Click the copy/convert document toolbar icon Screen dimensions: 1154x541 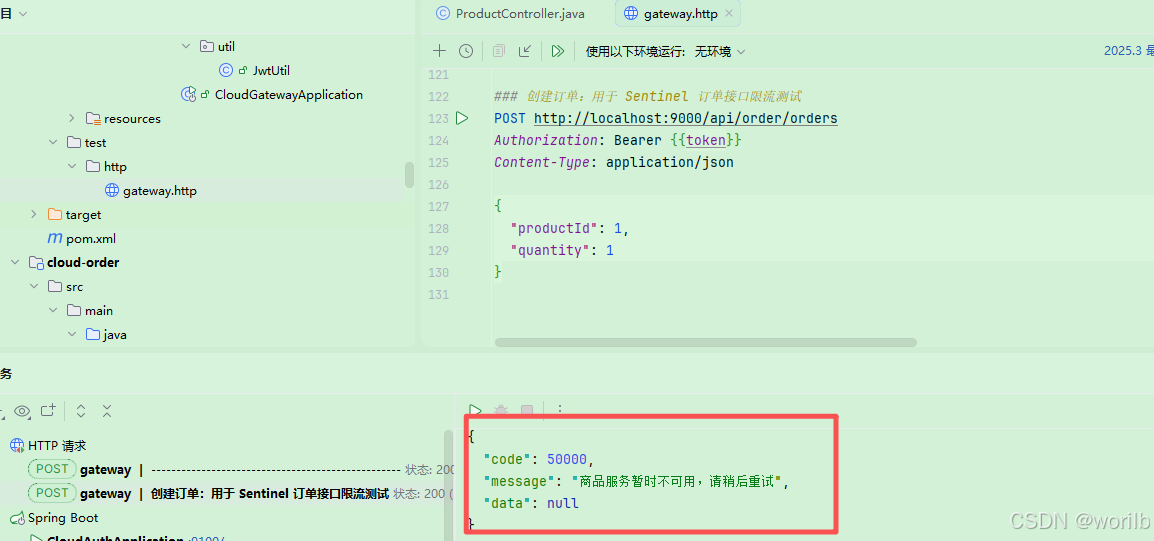499,51
